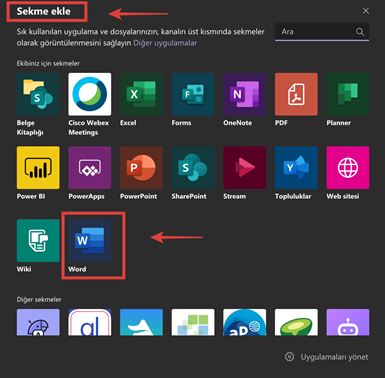
Task: Select the SharePoint app tile
Action: click(193, 167)
